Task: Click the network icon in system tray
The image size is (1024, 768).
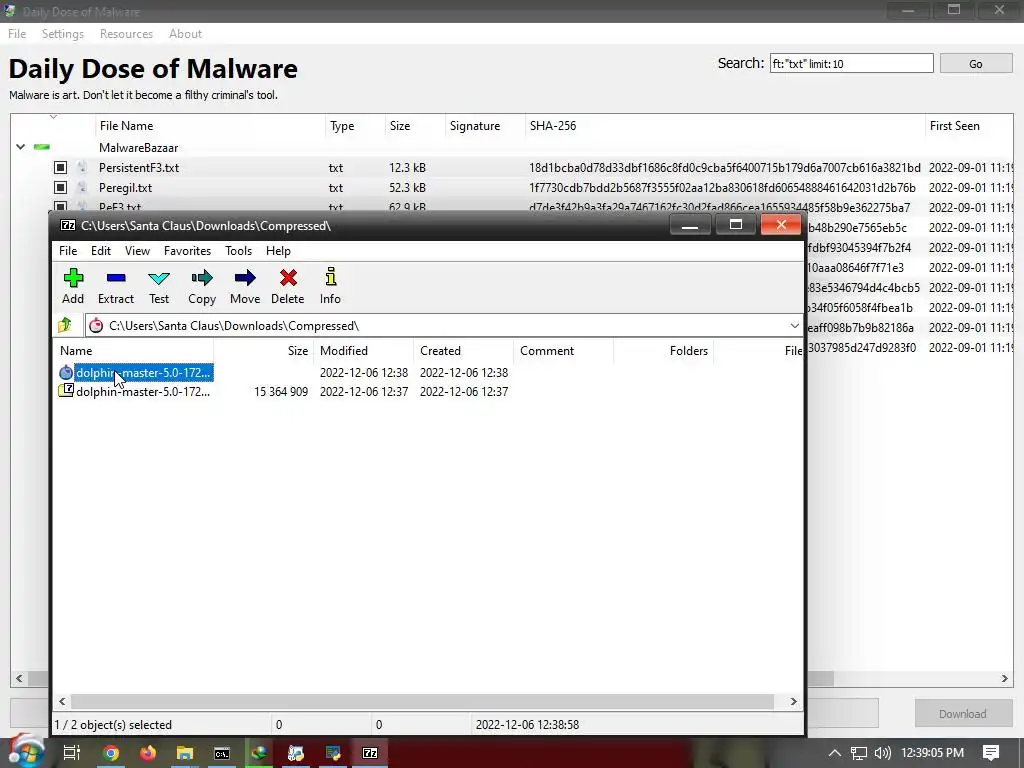Action: coord(859,753)
